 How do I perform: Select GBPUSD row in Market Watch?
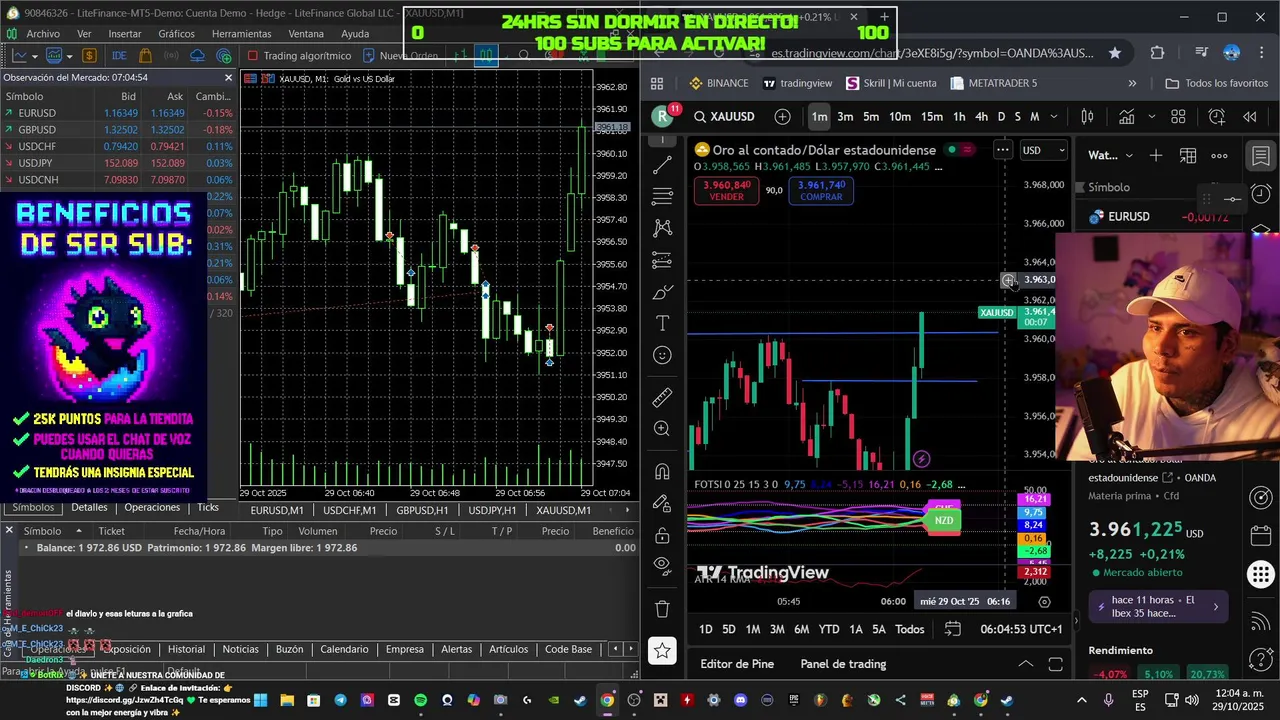[x=118, y=130]
